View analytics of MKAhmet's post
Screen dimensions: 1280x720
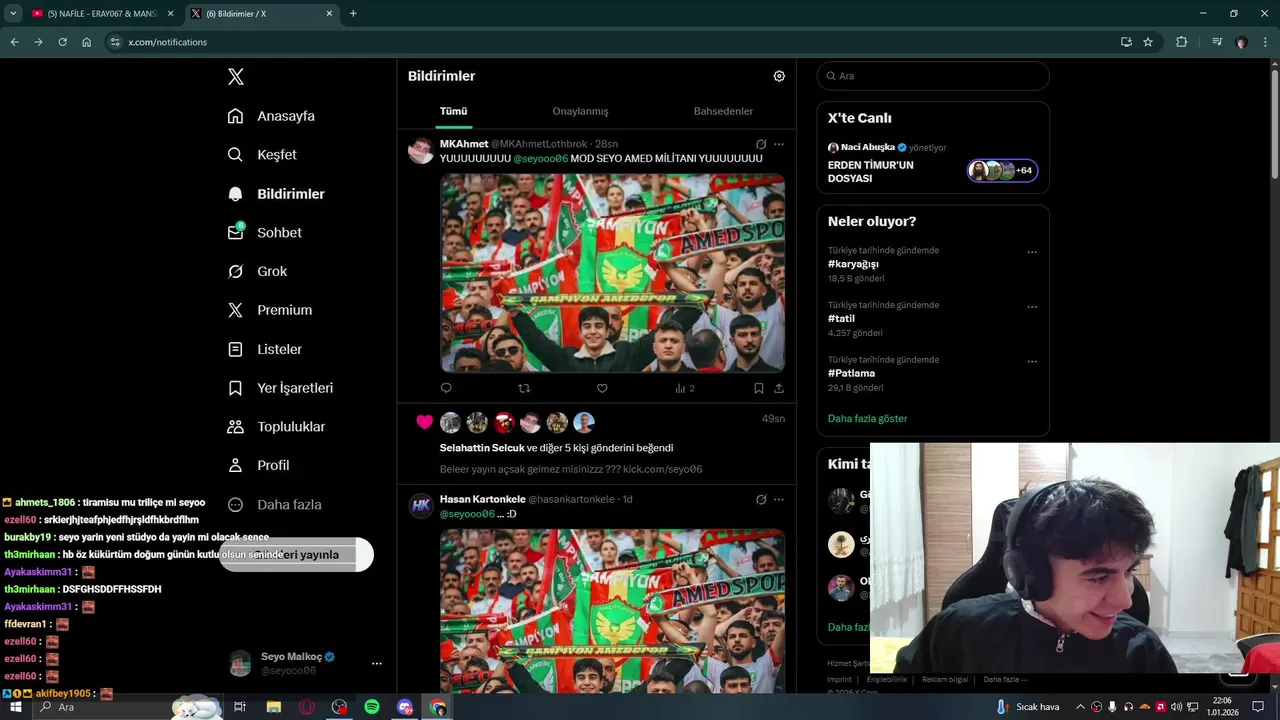click(684, 388)
